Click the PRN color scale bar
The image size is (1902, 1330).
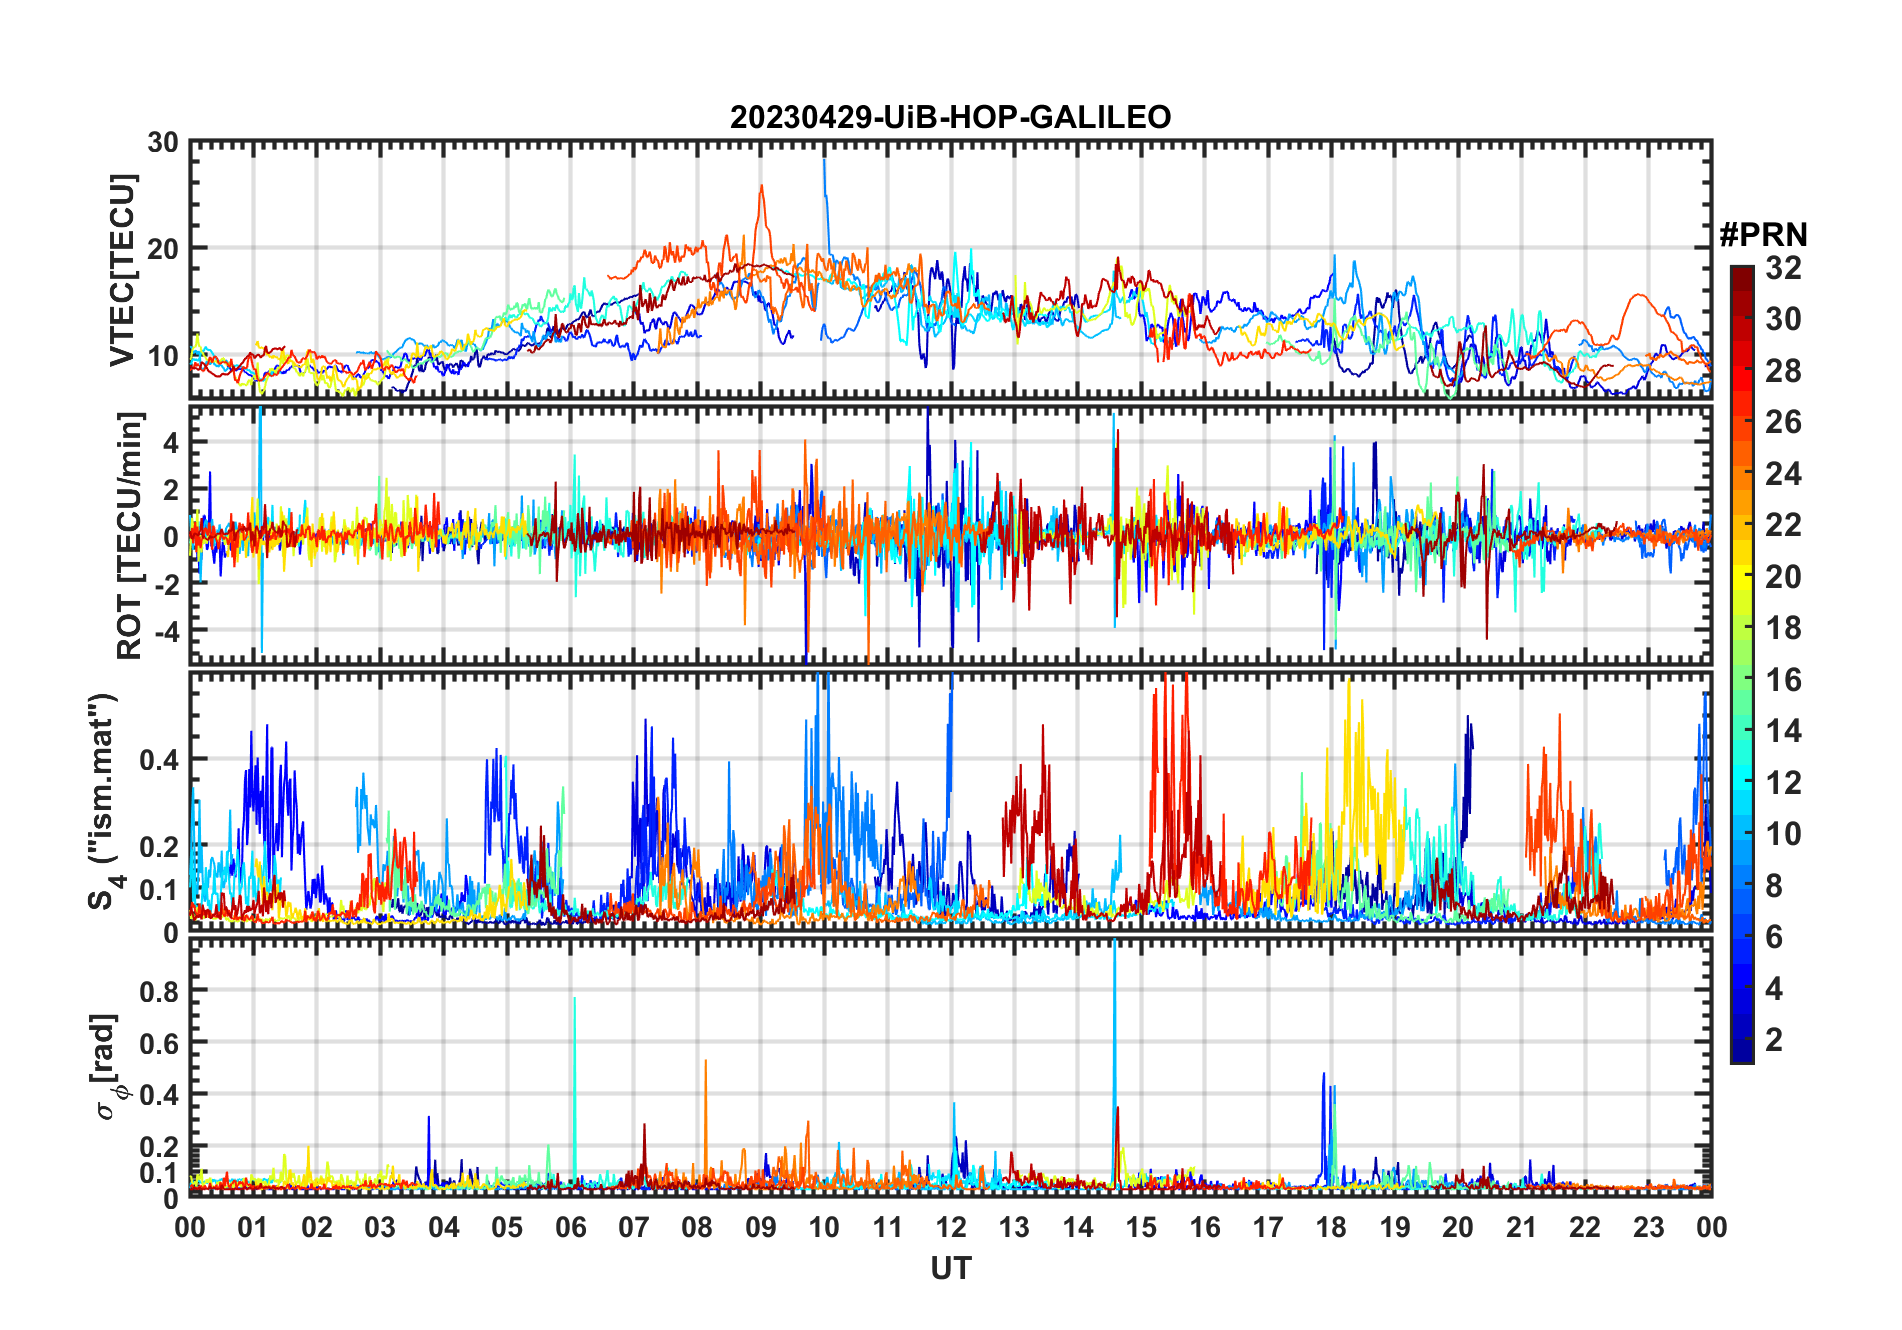coord(1742,664)
